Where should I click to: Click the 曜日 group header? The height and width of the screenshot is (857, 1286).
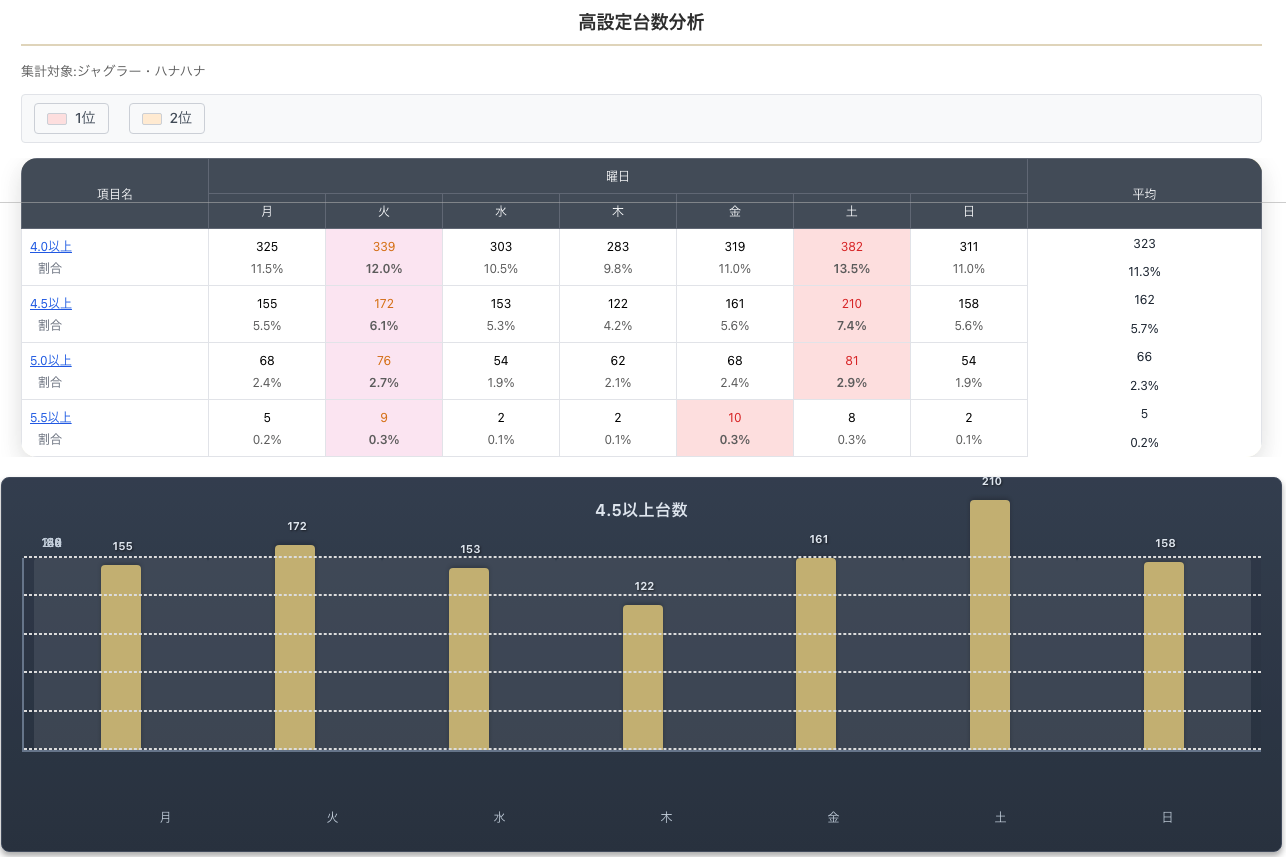(x=618, y=176)
